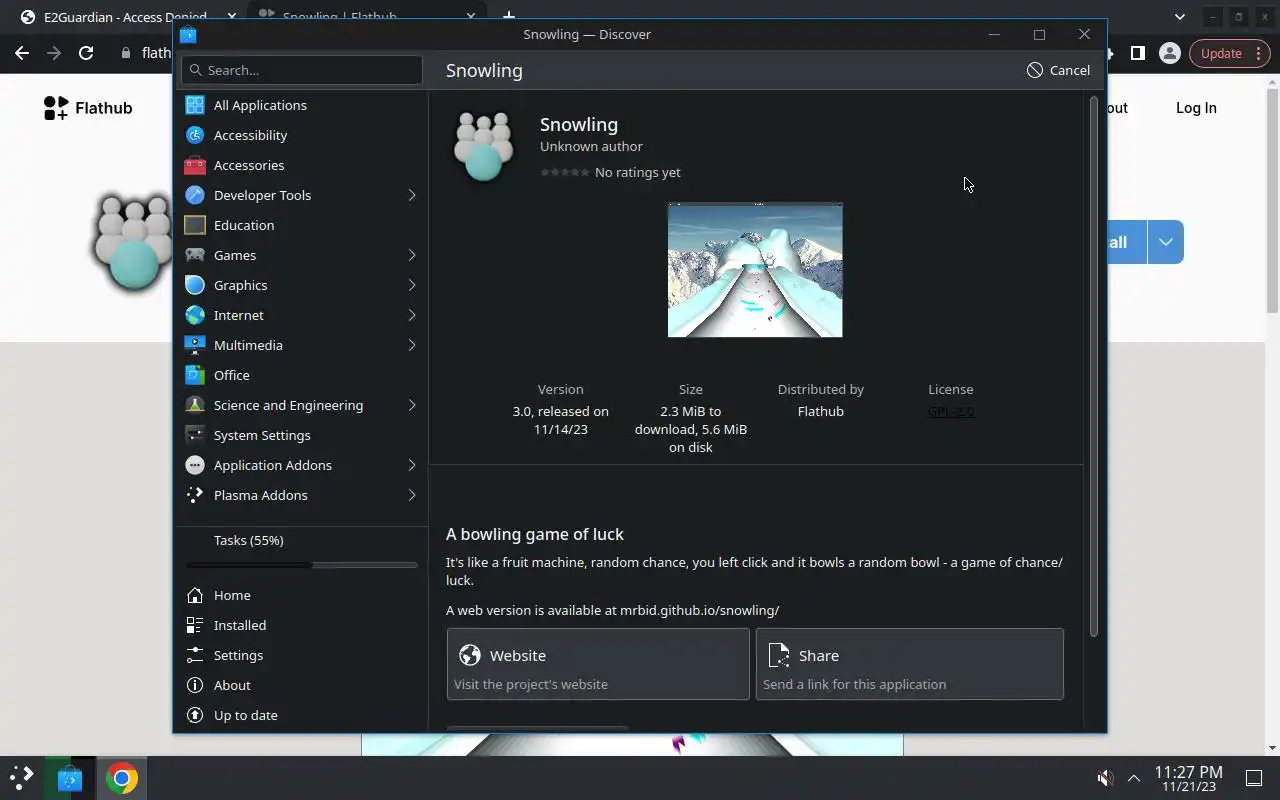This screenshot has height=800, width=1280.
Task: Select the Accessories category
Action: 301,165
